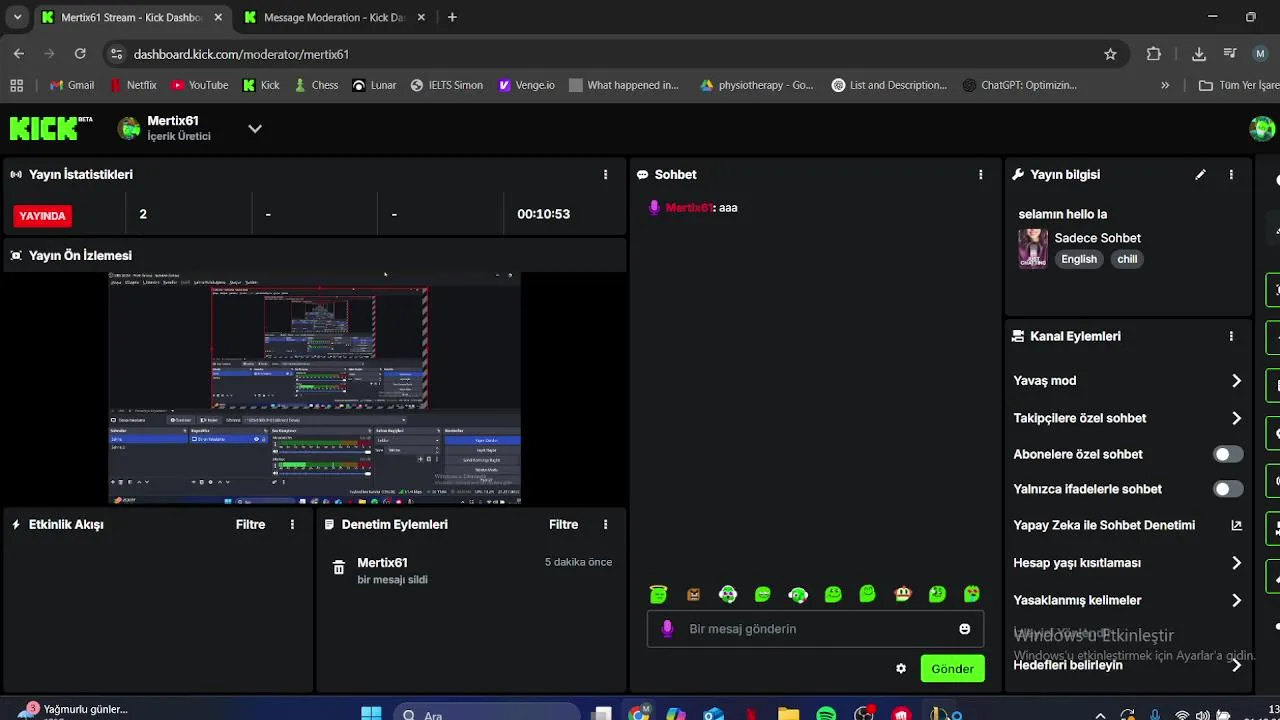
Task: Show hidden system tray icons
Action: click(x=1100, y=714)
